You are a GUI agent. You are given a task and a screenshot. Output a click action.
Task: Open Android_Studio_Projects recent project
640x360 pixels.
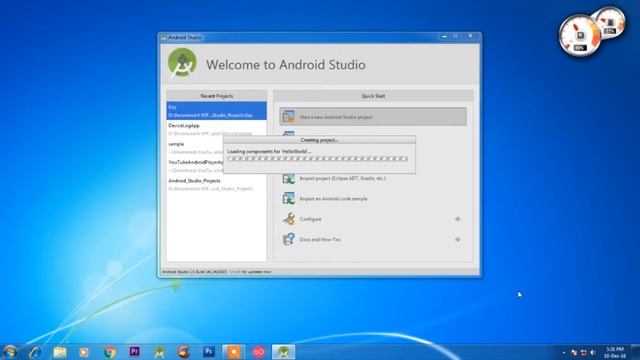click(216, 184)
